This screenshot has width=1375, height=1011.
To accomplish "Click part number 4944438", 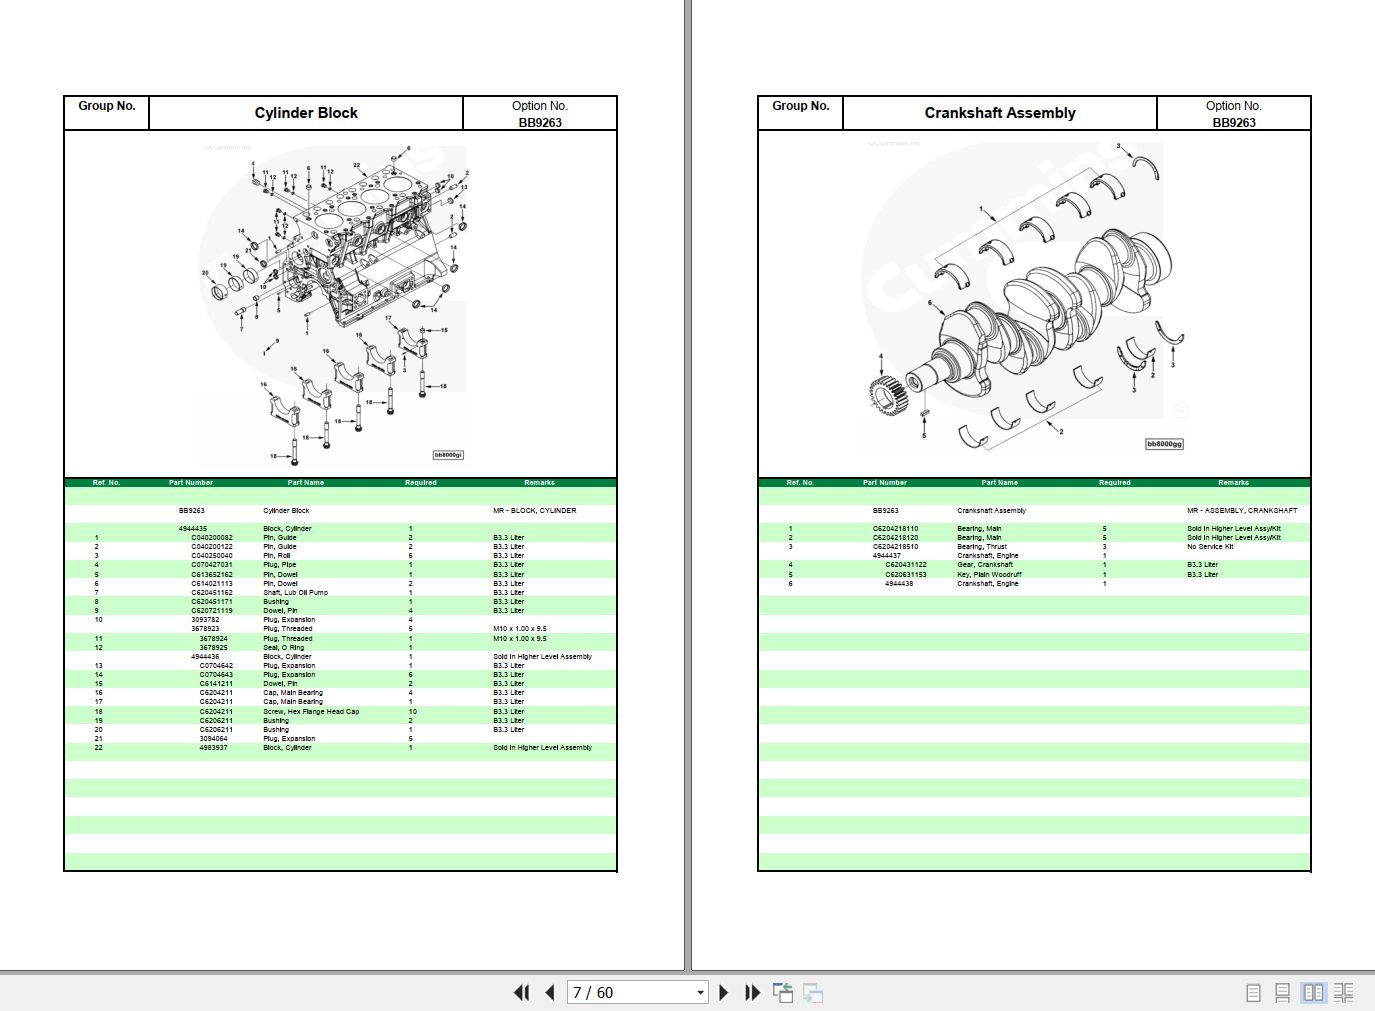I will click(x=898, y=584).
